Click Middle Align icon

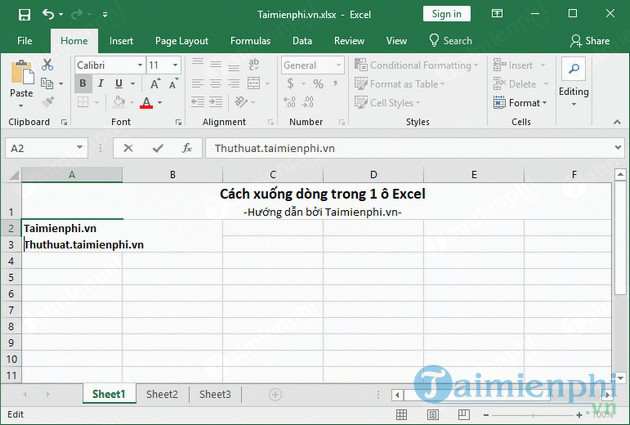click(x=216, y=64)
